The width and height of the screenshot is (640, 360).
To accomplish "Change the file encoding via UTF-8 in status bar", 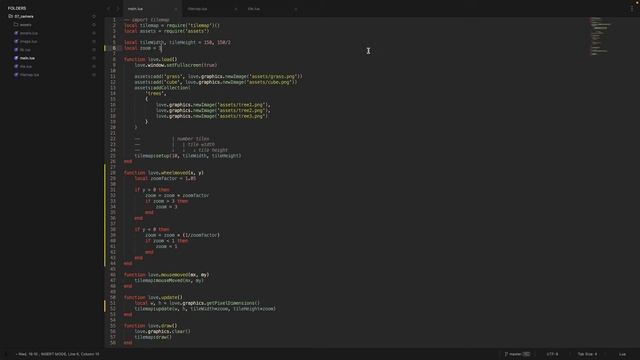I will tap(552, 354).
